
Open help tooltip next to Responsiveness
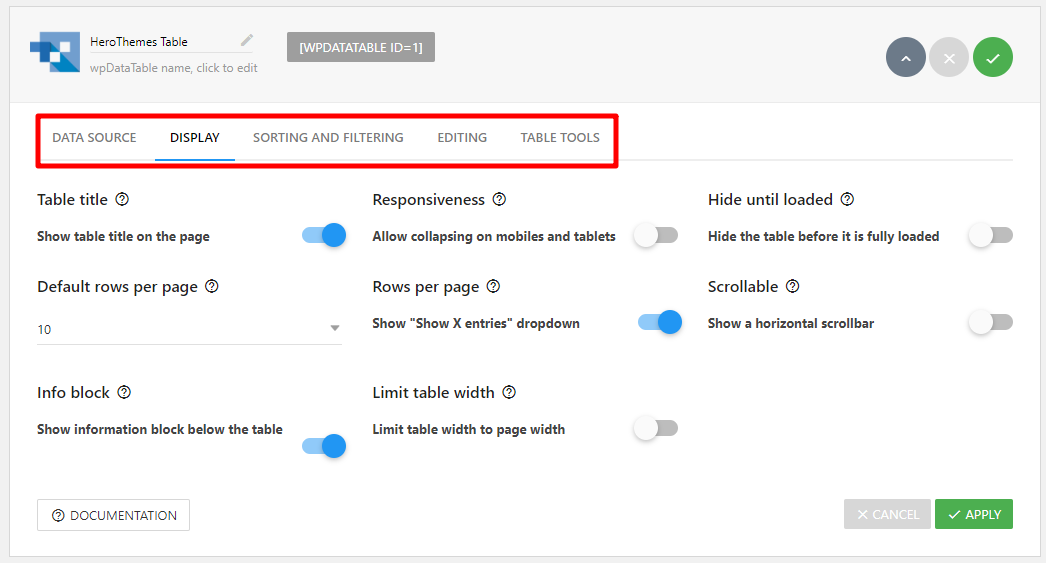click(499, 200)
